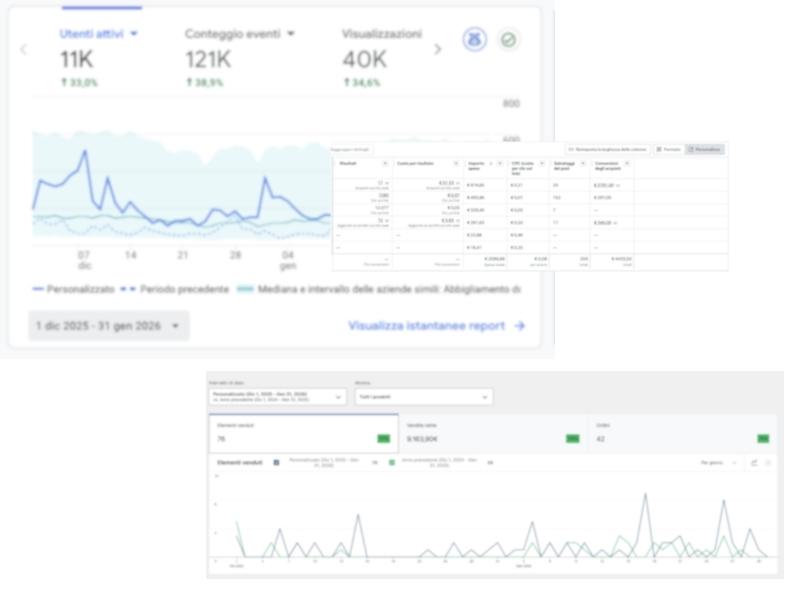
Task: Toggle the Personalizzato series checkbox in sales chart
Action: tap(277, 463)
